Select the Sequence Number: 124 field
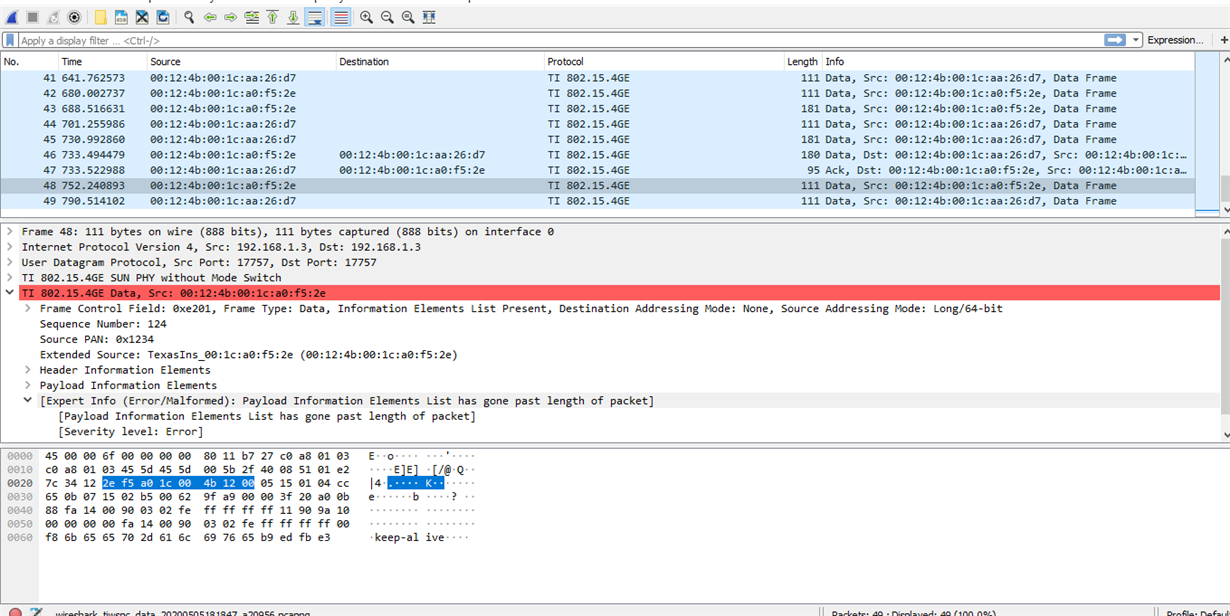The height and width of the screenshot is (616, 1230). (x=103, y=324)
